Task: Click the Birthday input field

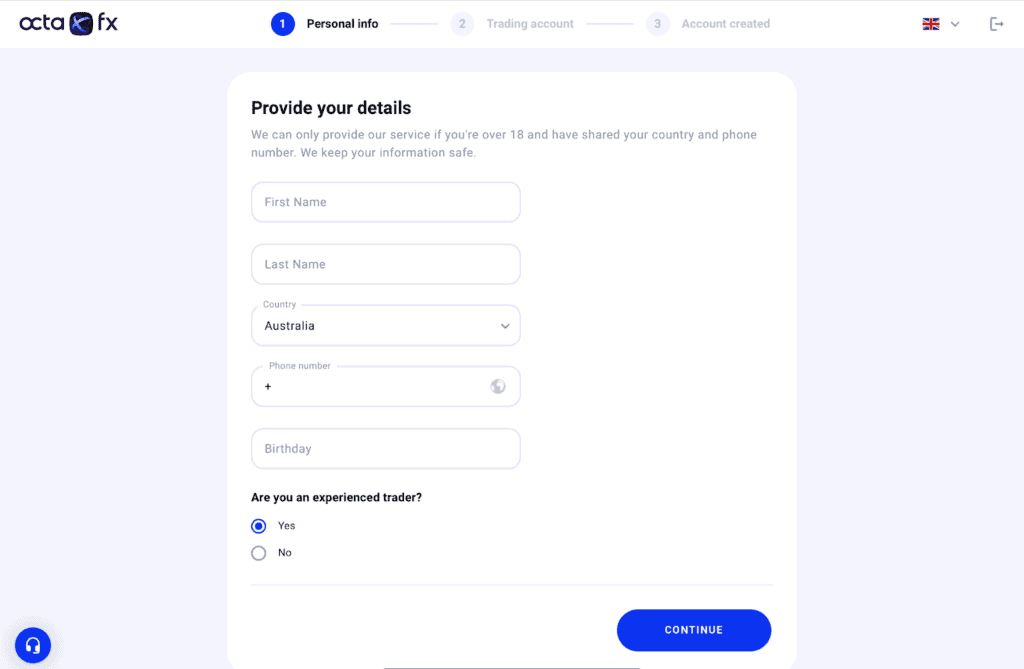Action: 386,449
